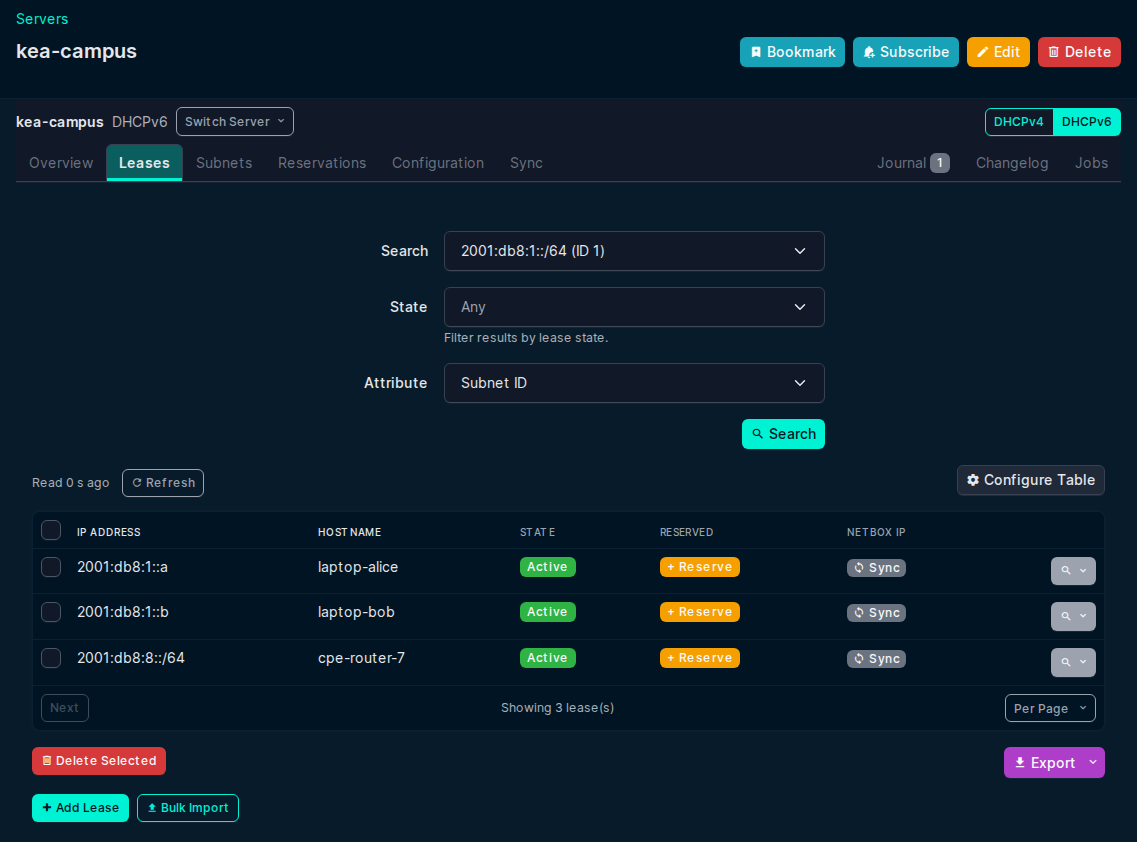Open the Per Page dropdown

[1050, 709]
